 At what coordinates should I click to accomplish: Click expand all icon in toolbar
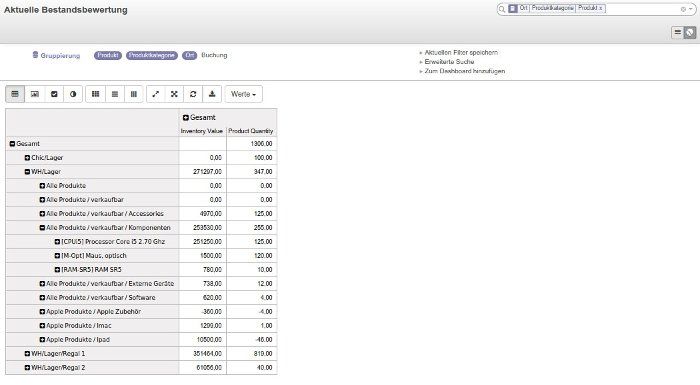pyautogui.click(x=174, y=94)
